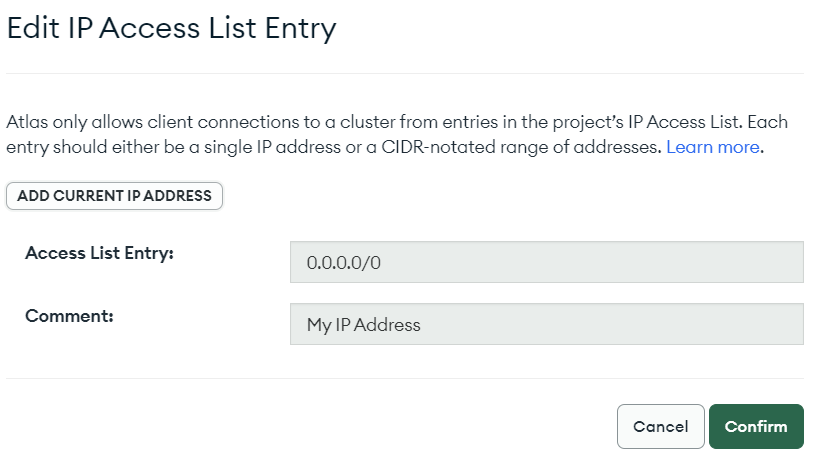Viewport: 822px width, 452px height.
Task: Click the word 'Atlas' in the description
Action: click(x=27, y=123)
